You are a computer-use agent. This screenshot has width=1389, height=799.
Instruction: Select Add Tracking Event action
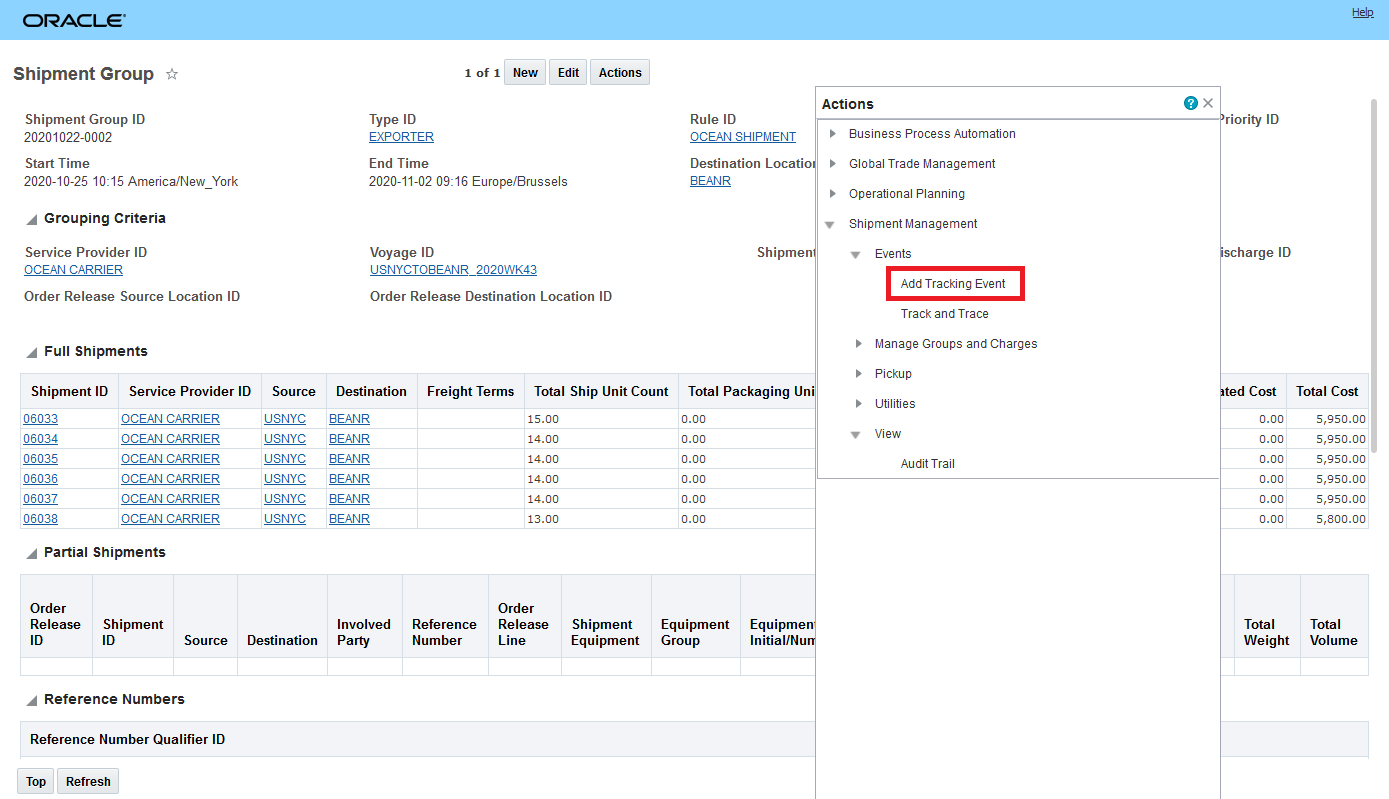(x=953, y=284)
